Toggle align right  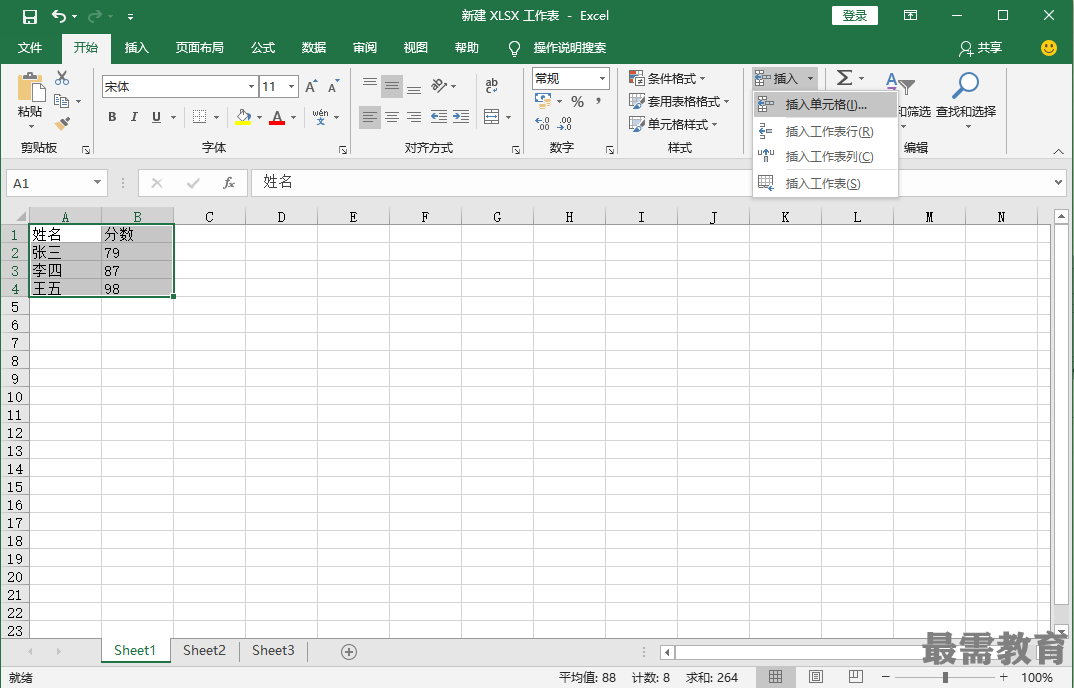414,117
